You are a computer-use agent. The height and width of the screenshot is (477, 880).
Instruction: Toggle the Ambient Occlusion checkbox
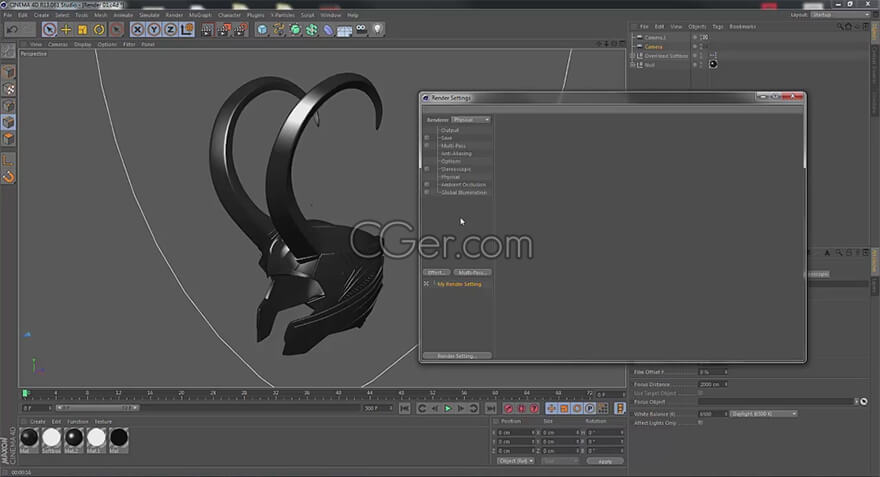point(427,185)
